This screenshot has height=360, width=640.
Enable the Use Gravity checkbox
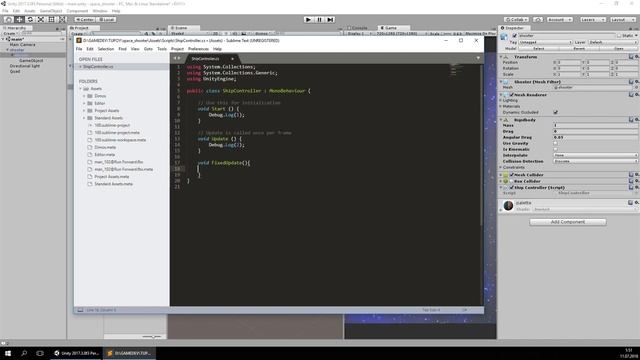[556, 143]
